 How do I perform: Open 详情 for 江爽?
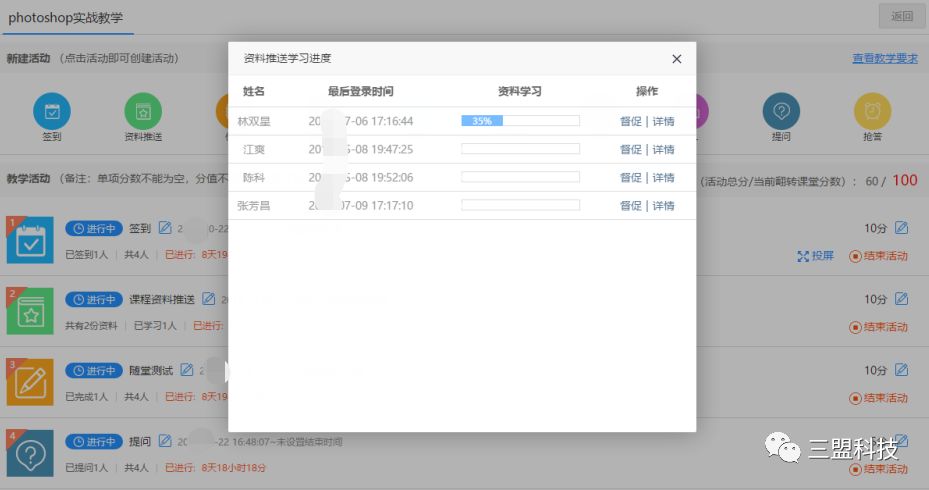pyautogui.click(x=663, y=149)
